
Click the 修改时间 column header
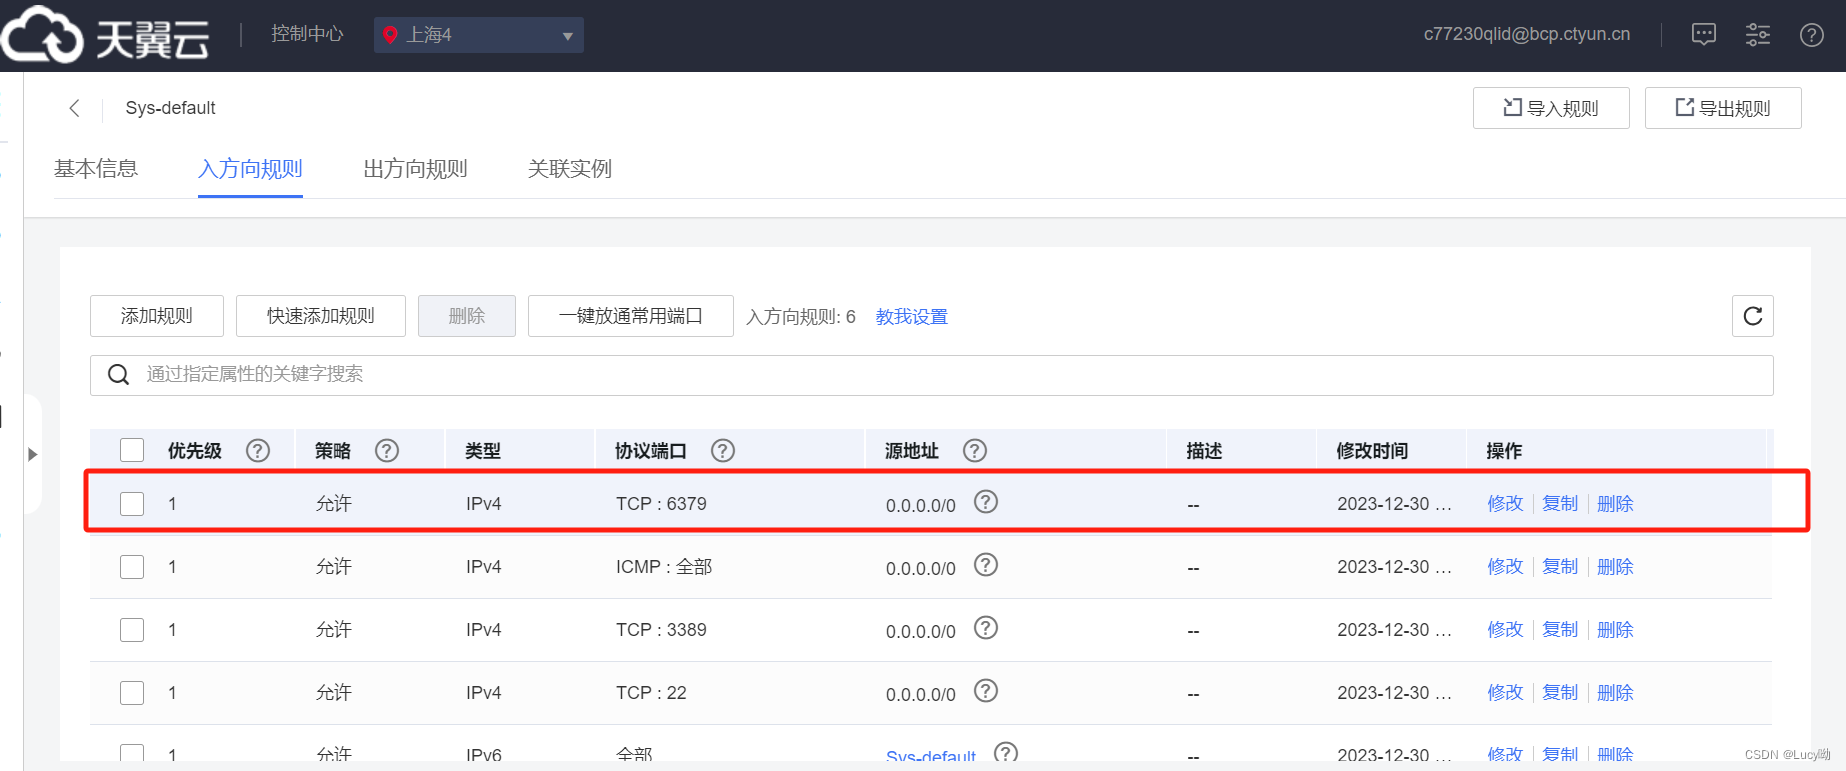(1372, 451)
